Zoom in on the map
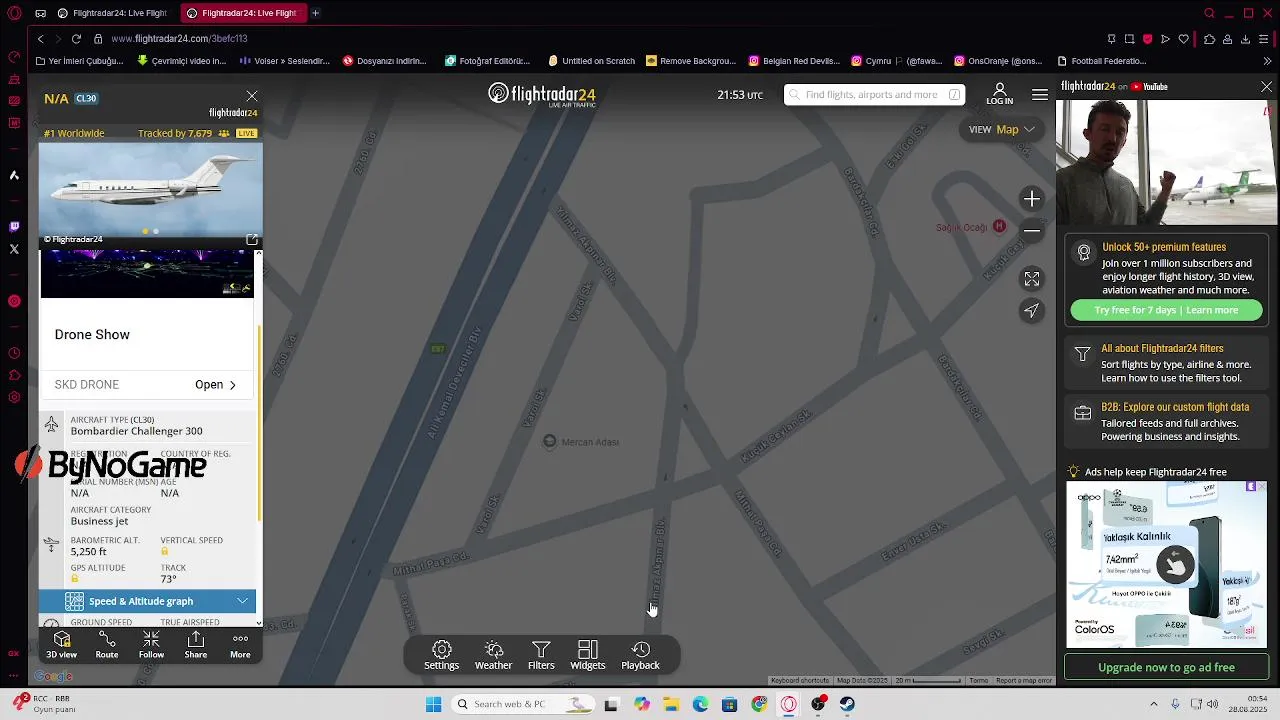Image resolution: width=1280 pixels, height=720 pixels. point(1032,199)
